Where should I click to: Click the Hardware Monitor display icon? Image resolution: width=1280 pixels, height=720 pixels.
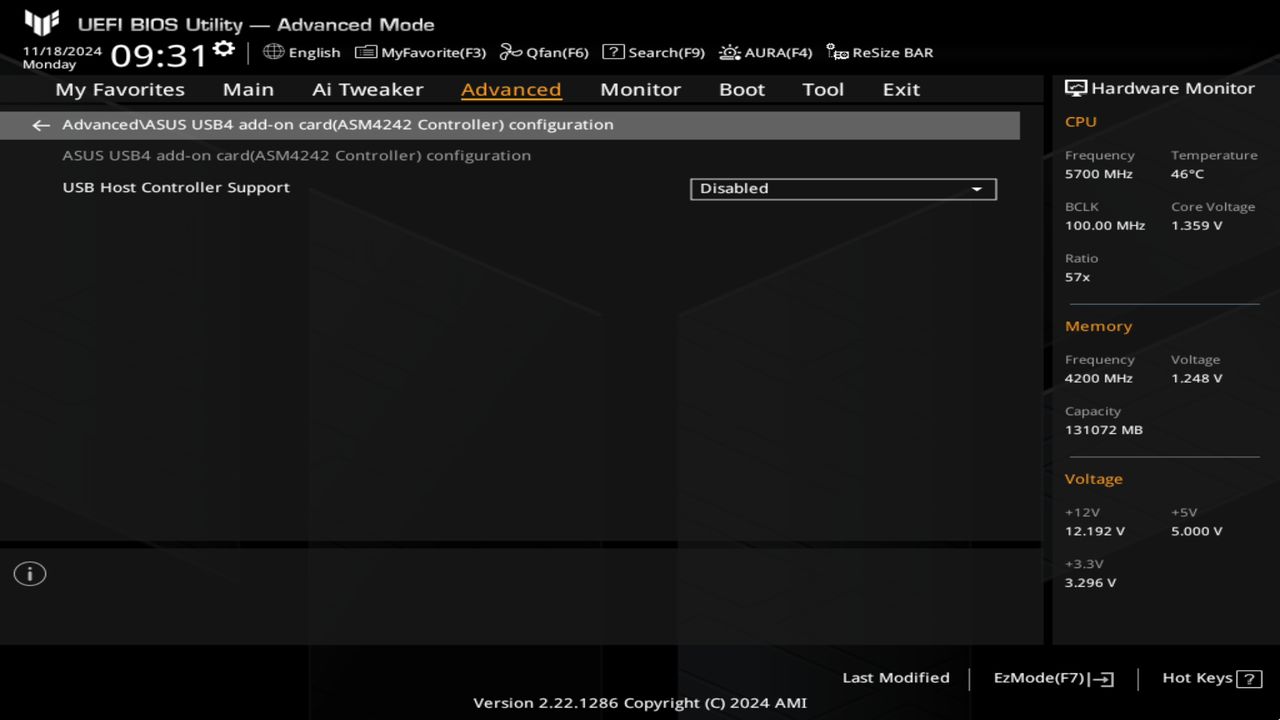tap(1076, 88)
